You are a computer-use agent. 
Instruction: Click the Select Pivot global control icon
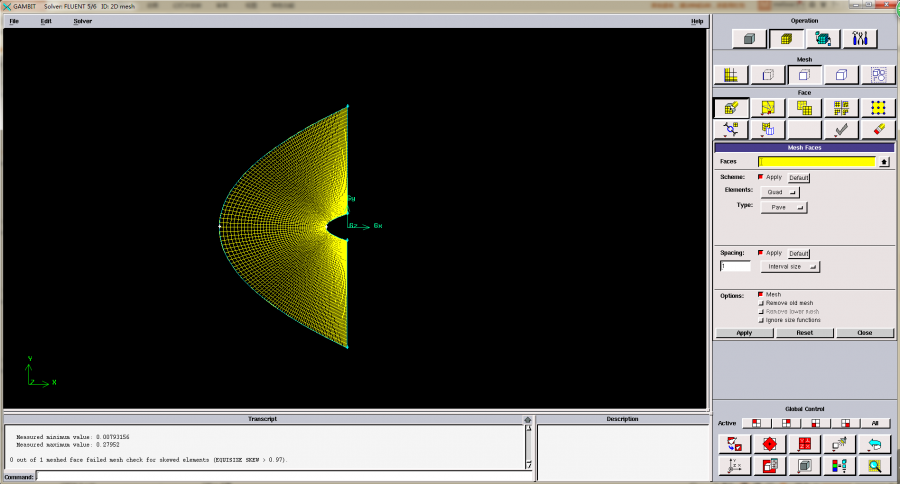click(x=770, y=444)
